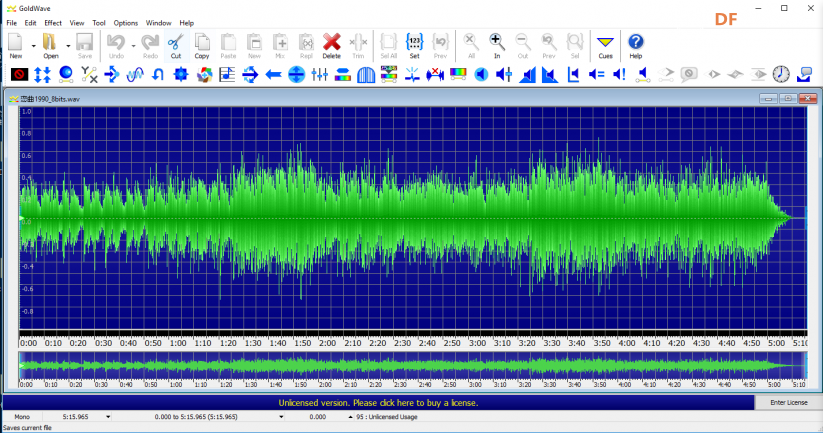Open the equalizer sliders effect icon
This screenshot has width=823, height=433.
(319, 75)
